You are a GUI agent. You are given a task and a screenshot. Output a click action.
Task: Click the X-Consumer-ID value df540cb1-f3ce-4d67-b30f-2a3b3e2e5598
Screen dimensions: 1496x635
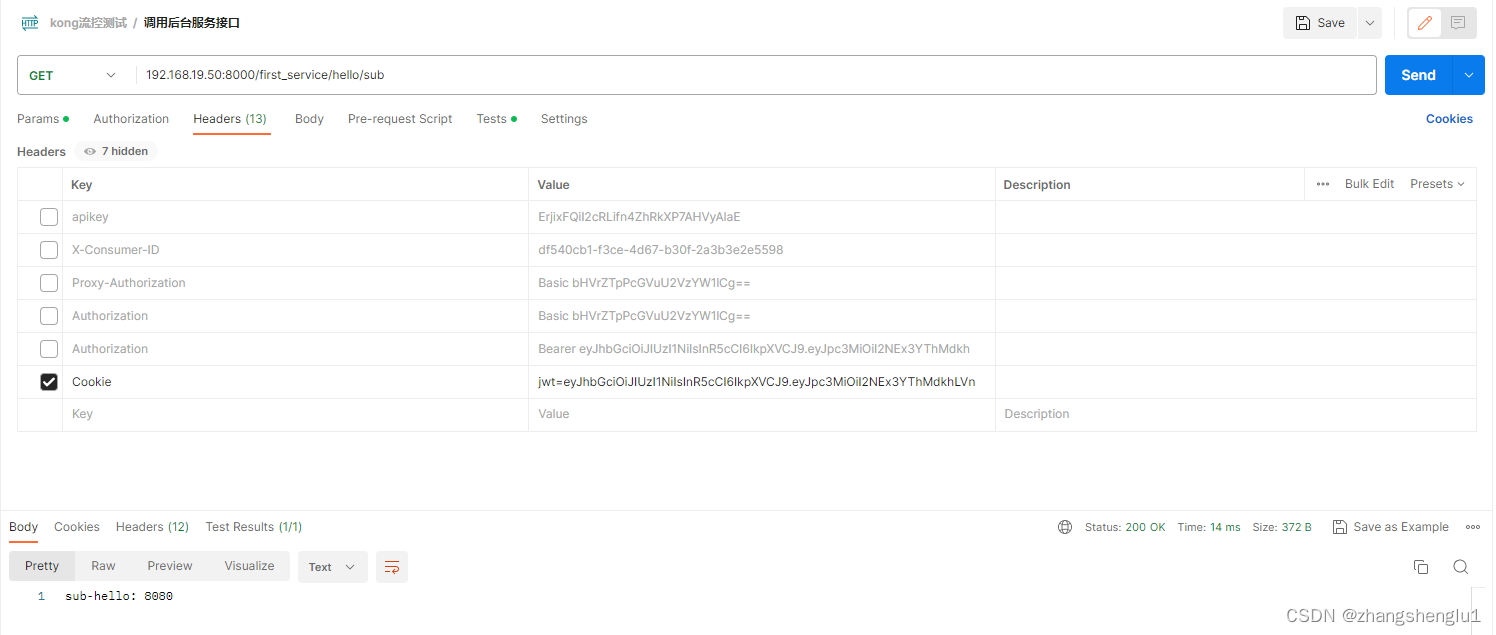click(661, 250)
